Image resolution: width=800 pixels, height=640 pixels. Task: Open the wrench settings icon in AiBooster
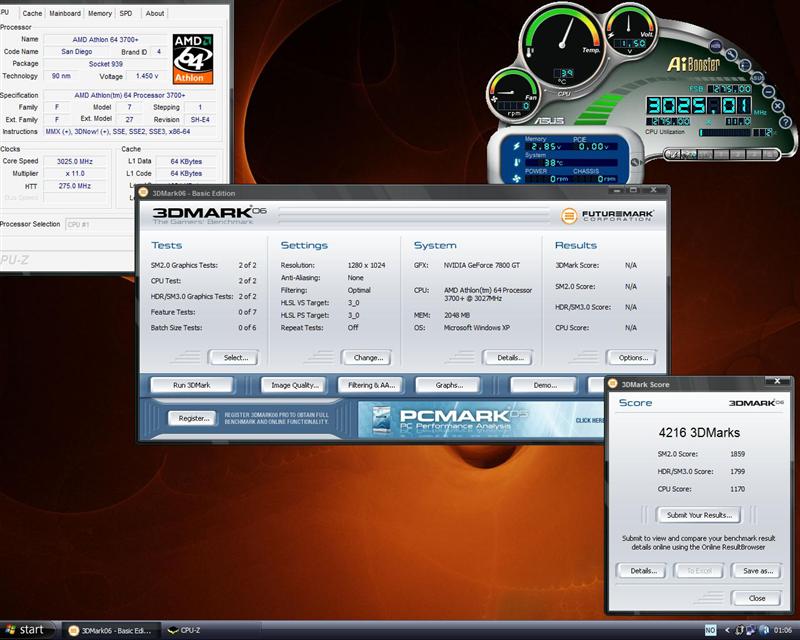tap(731, 55)
